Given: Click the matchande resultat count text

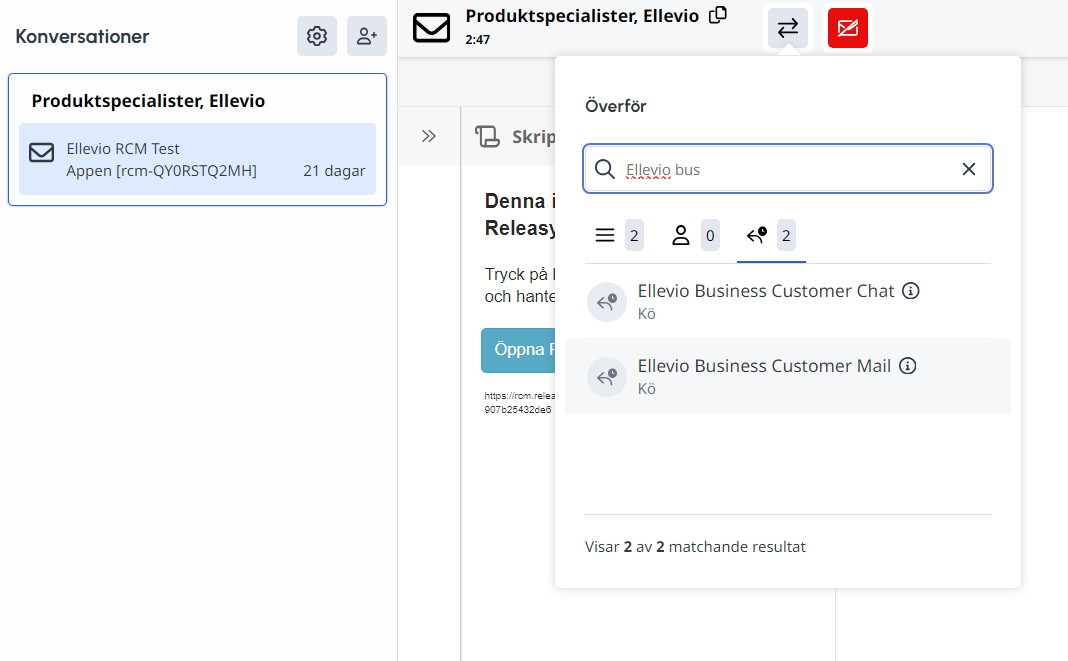Looking at the screenshot, I should [695, 547].
